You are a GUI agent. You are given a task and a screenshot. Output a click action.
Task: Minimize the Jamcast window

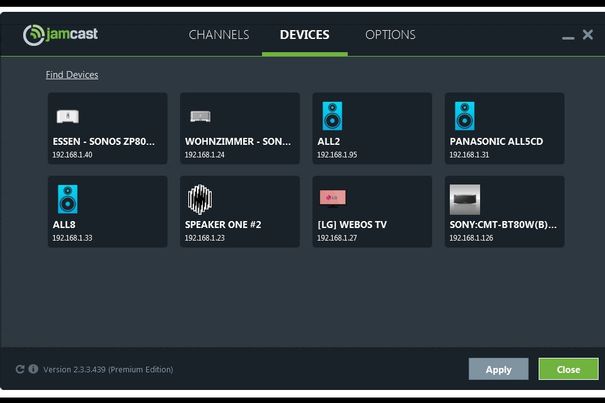click(568, 38)
